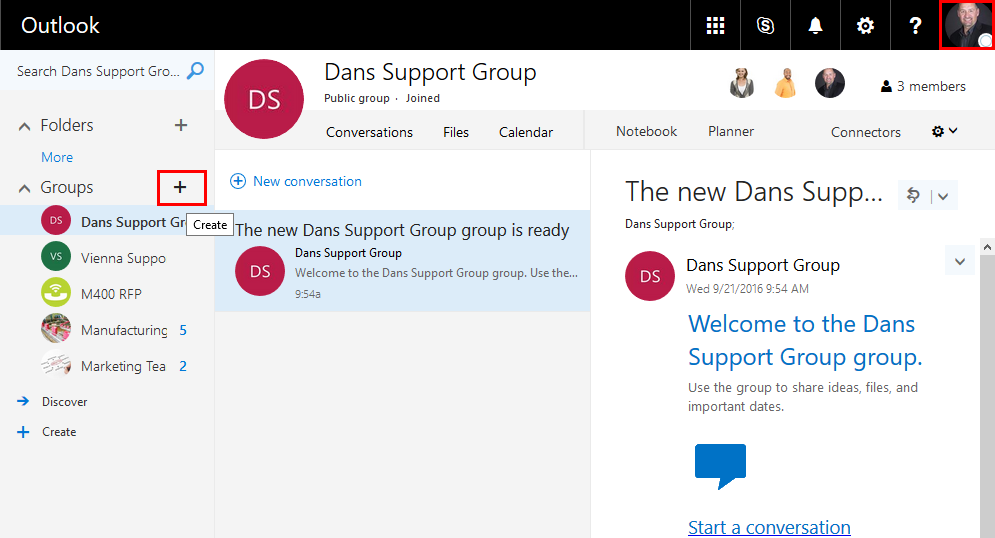Screen dimensions: 995x538
Task: Open the app launcher grid icon
Action: (x=715, y=26)
